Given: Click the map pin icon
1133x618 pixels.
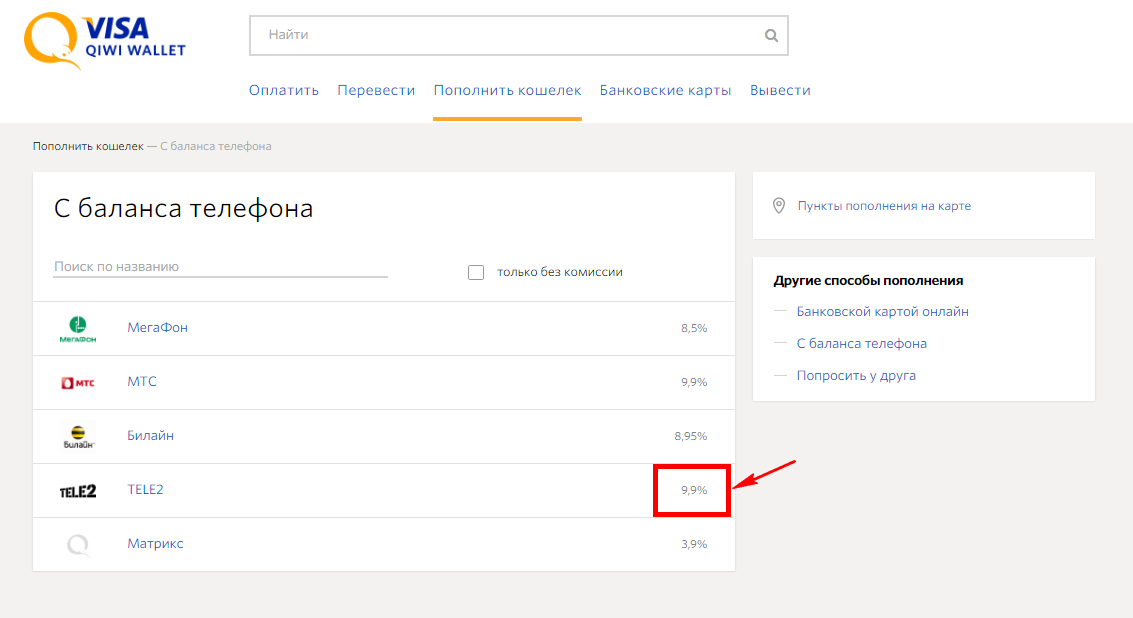Looking at the screenshot, I should point(779,206).
